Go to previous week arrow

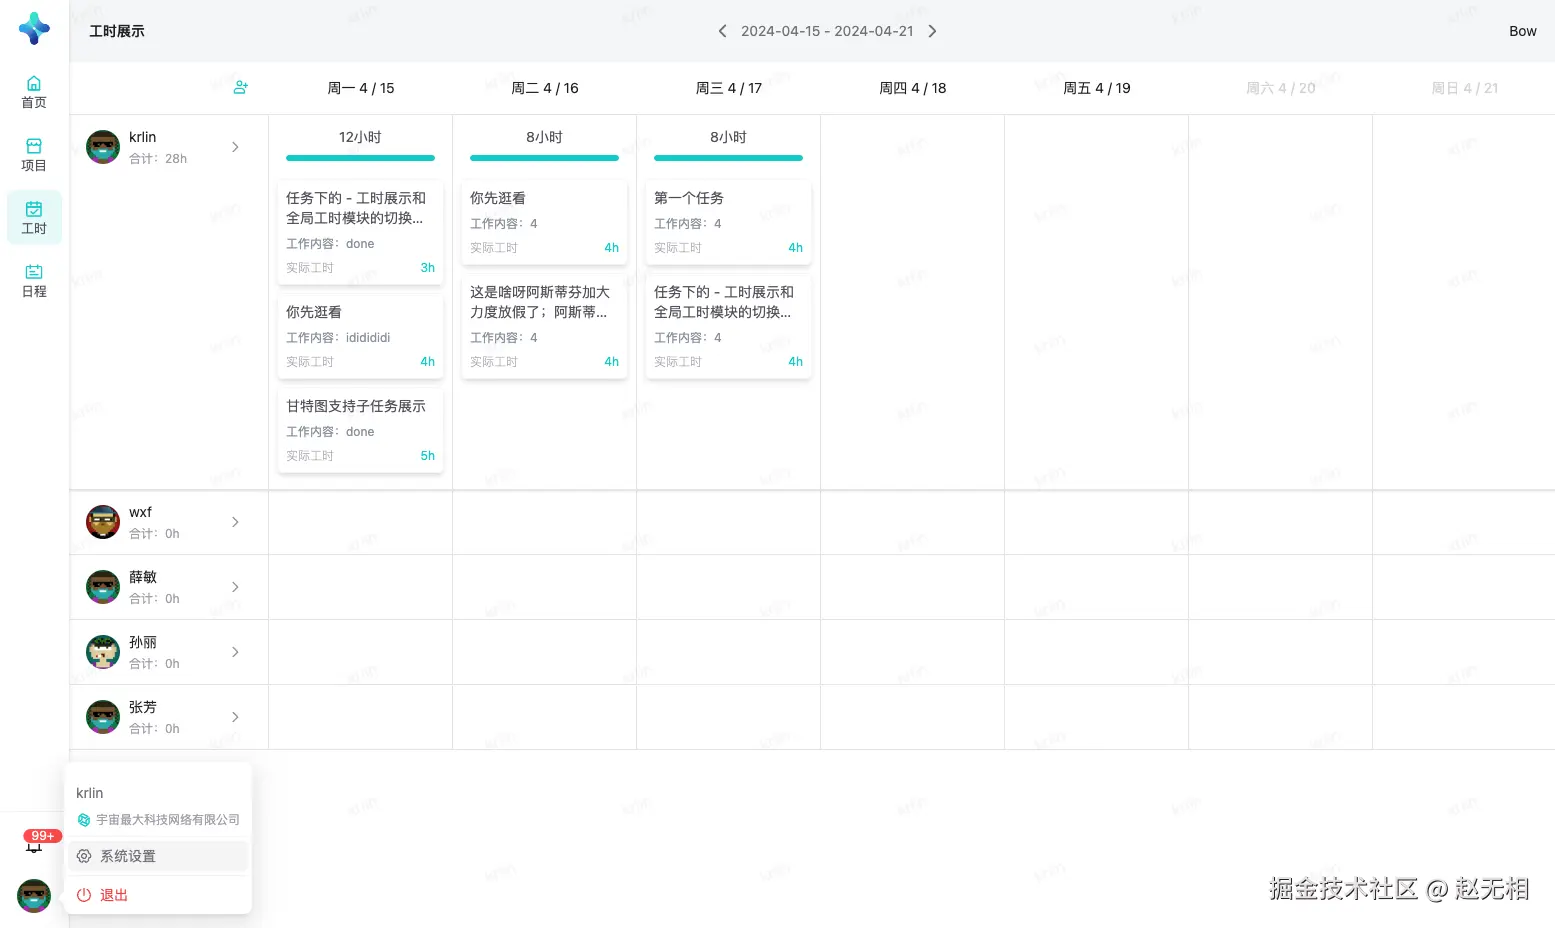[722, 31]
